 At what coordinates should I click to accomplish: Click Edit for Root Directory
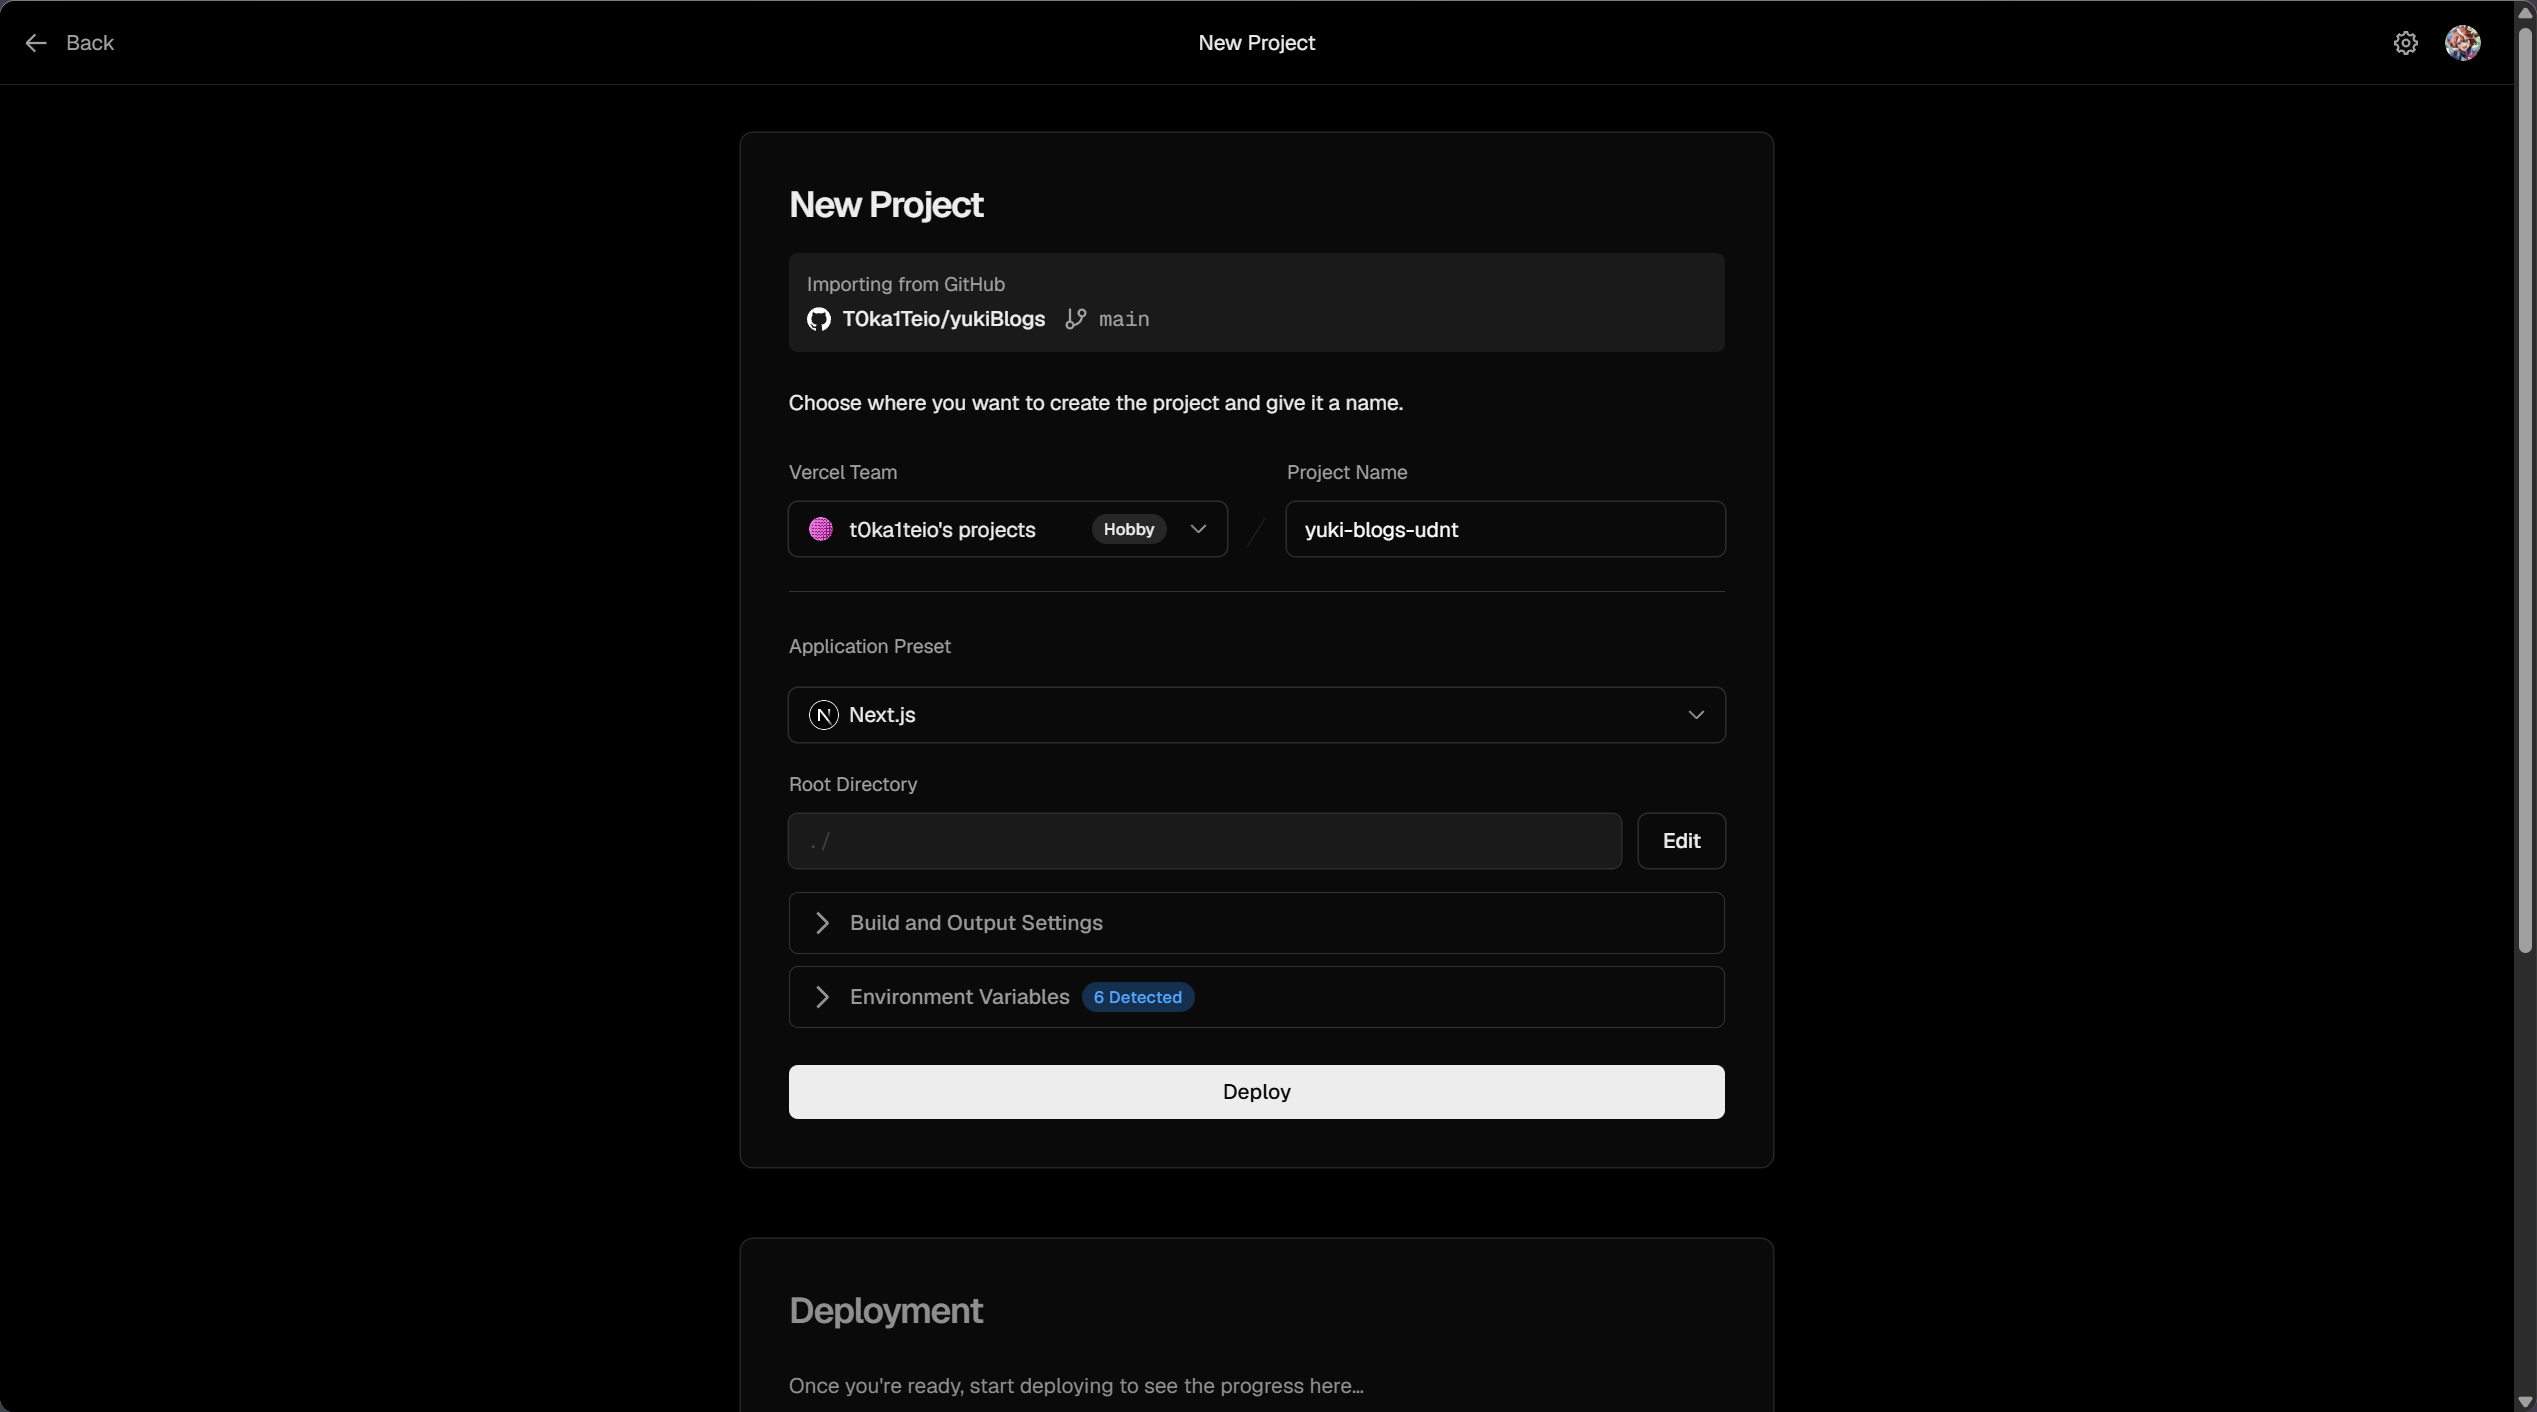click(1681, 841)
